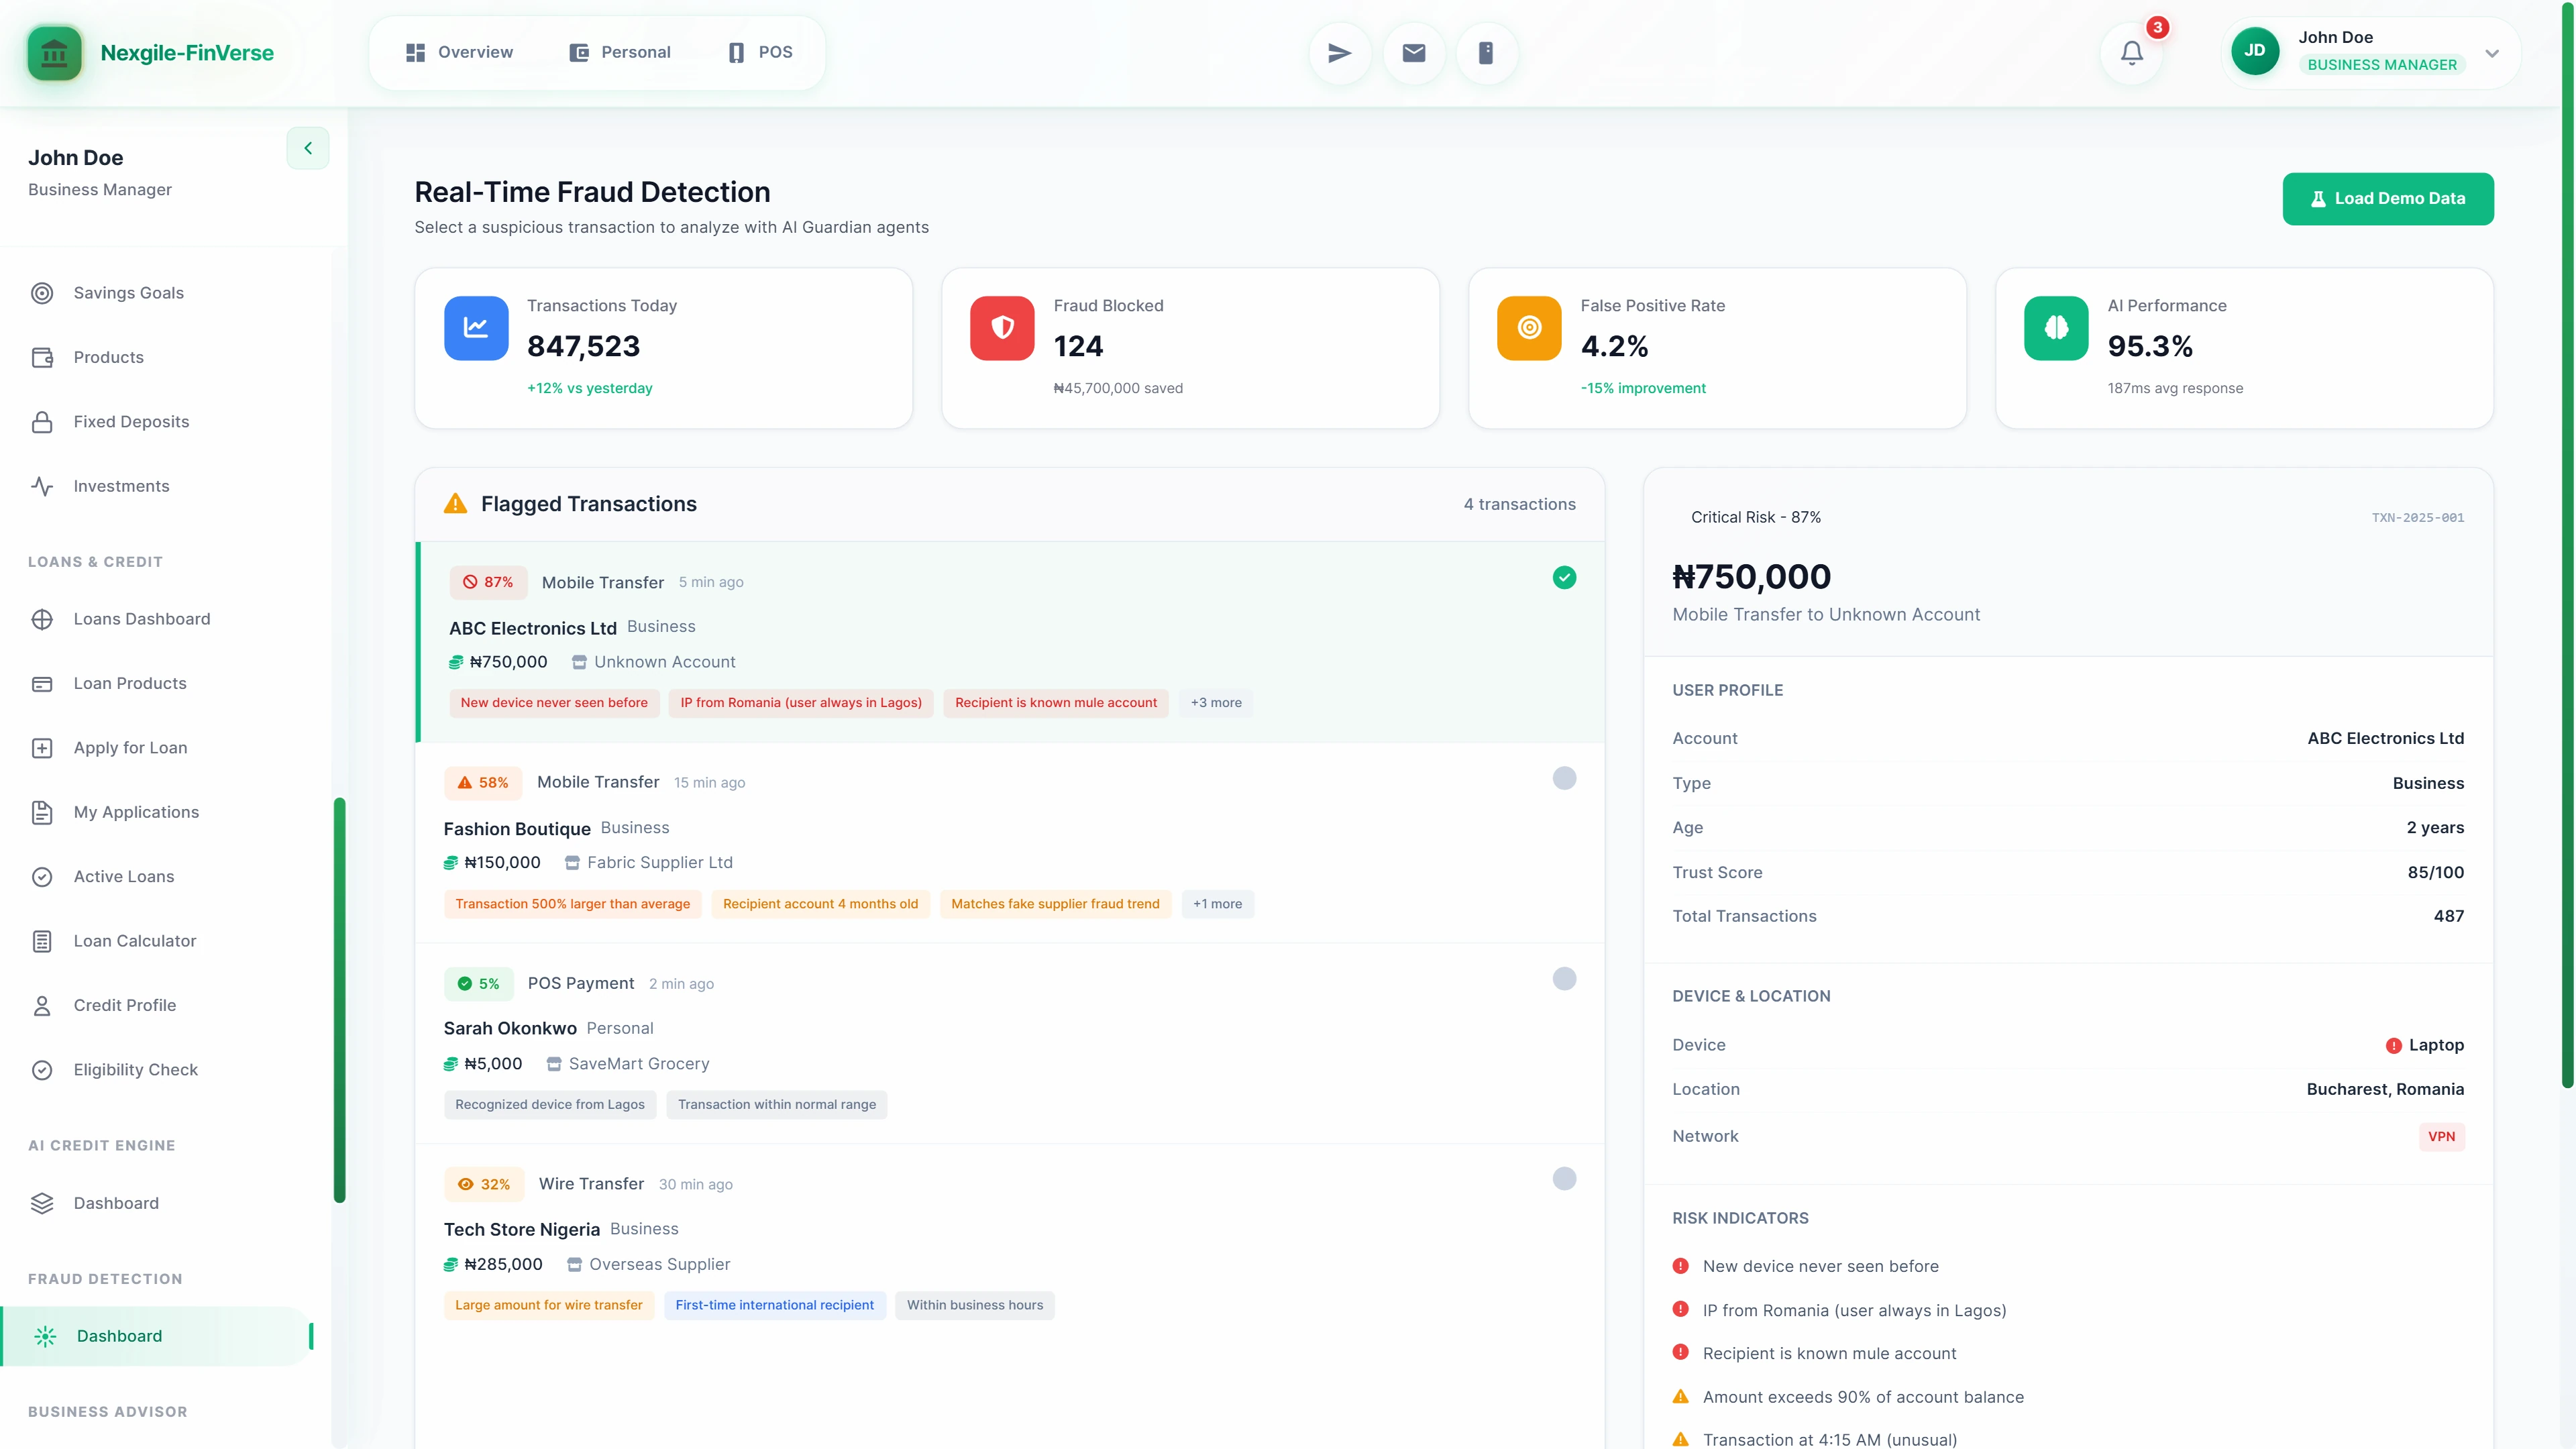Viewport: 2576px width, 1449px height.
Task: Select the Sarah Okonkwo POS Payment circle
Action: (x=1564, y=978)
